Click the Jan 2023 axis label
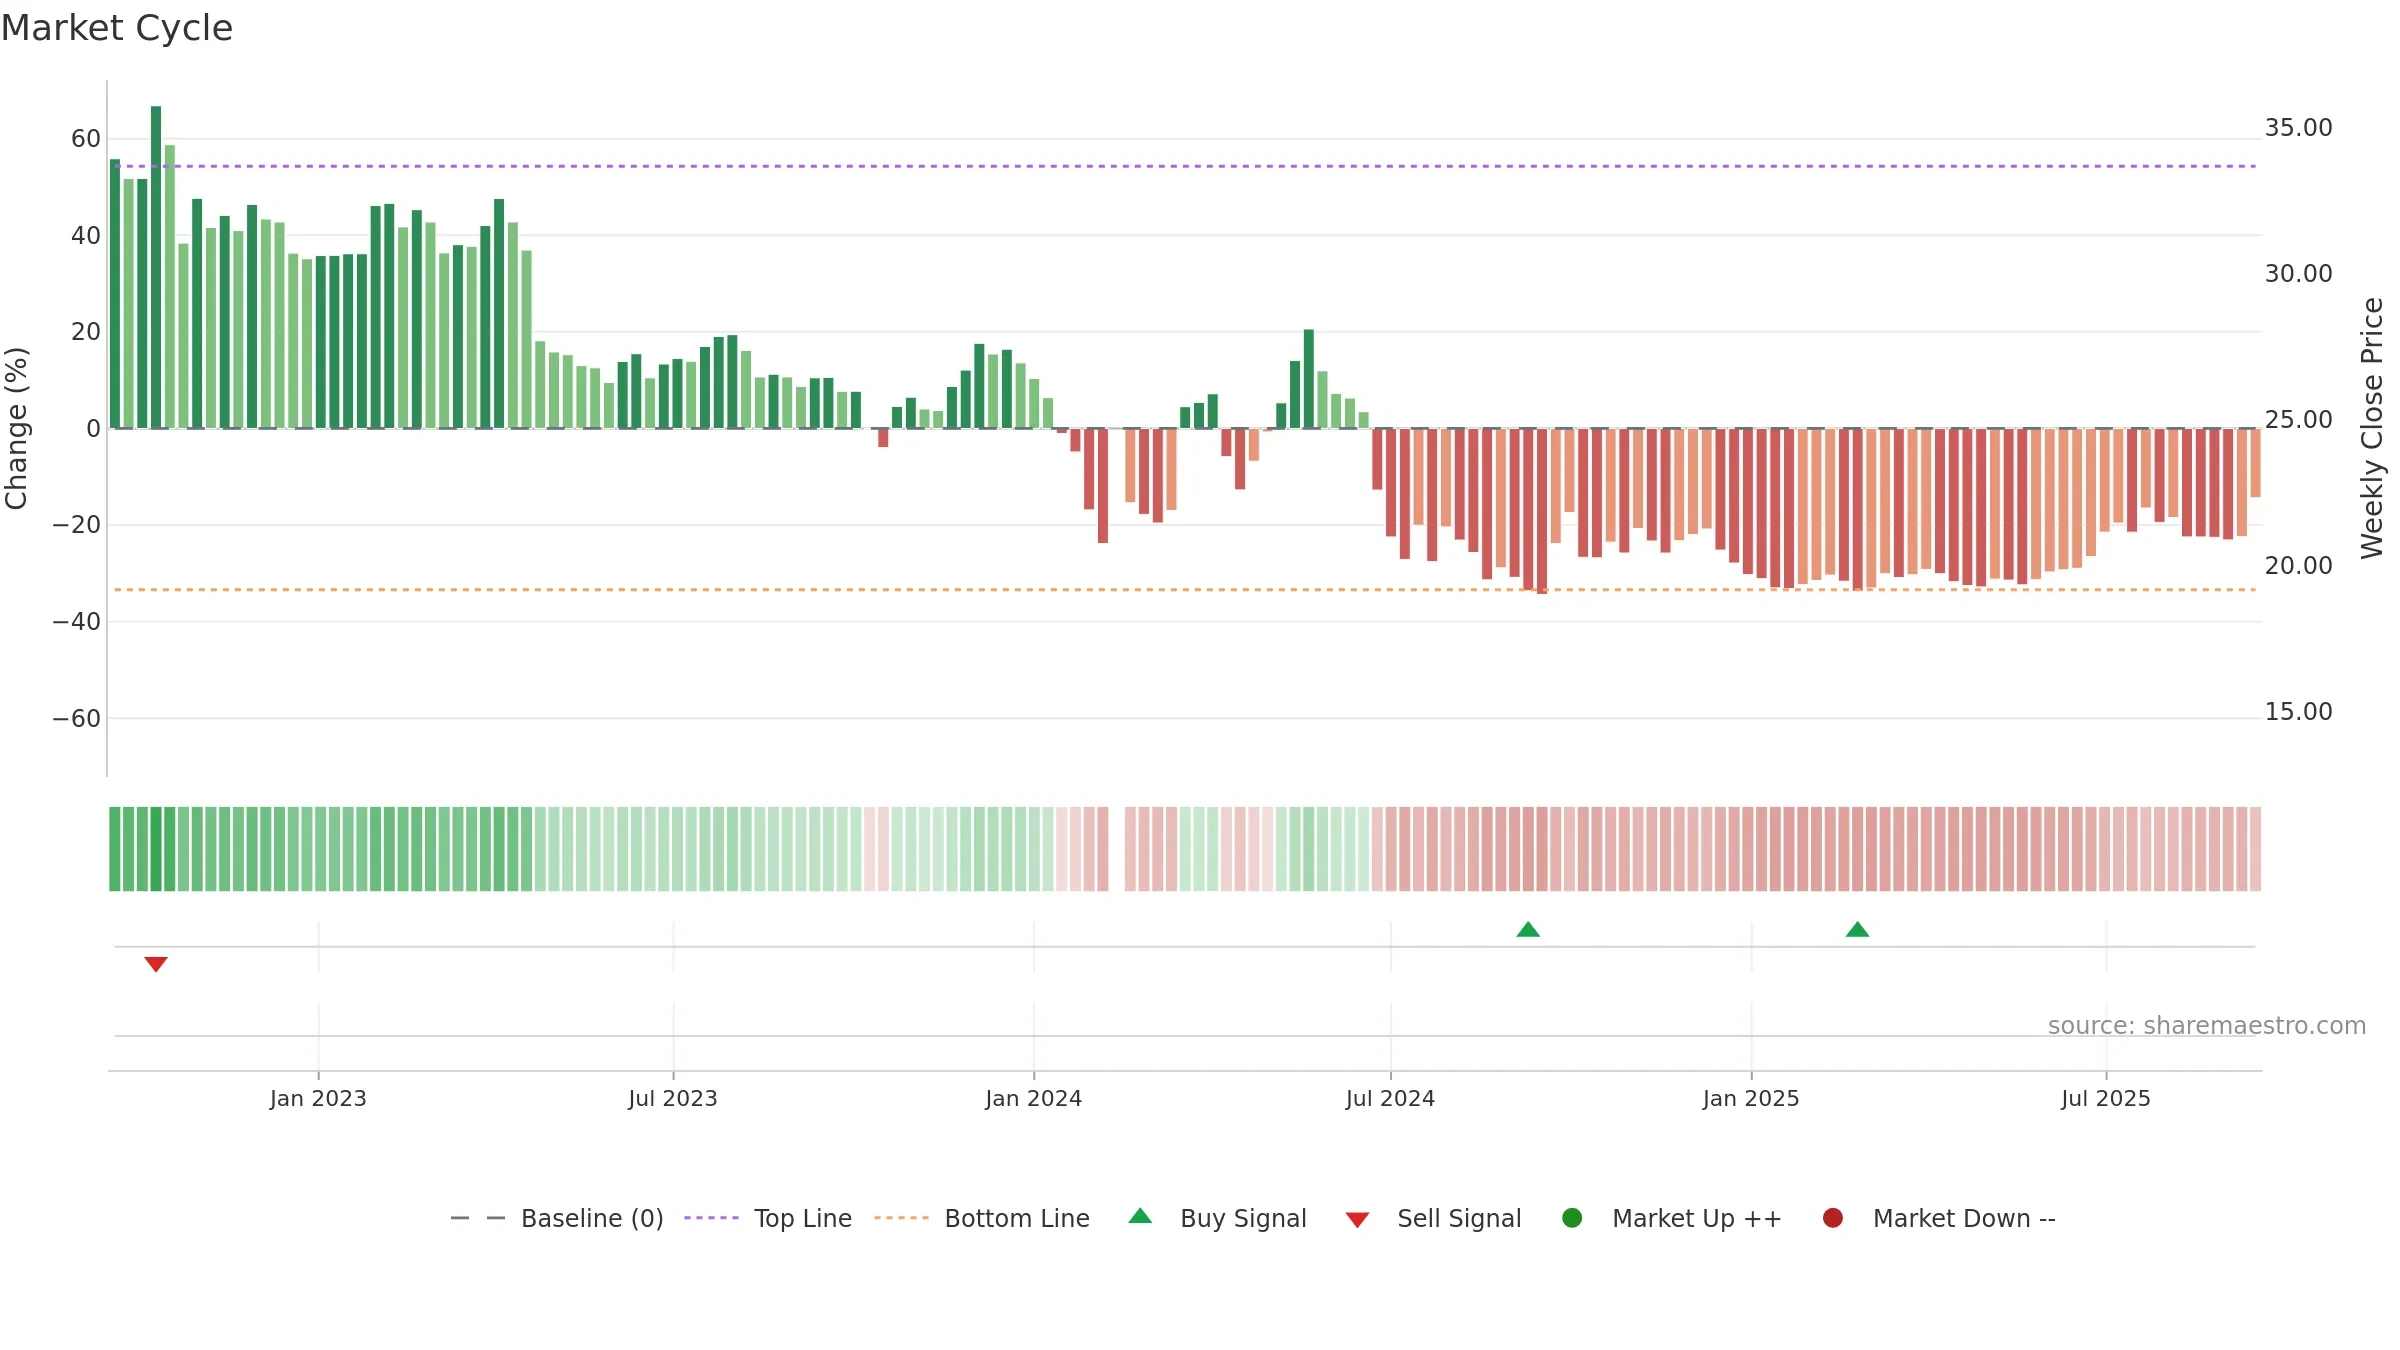 [318, 1098]
